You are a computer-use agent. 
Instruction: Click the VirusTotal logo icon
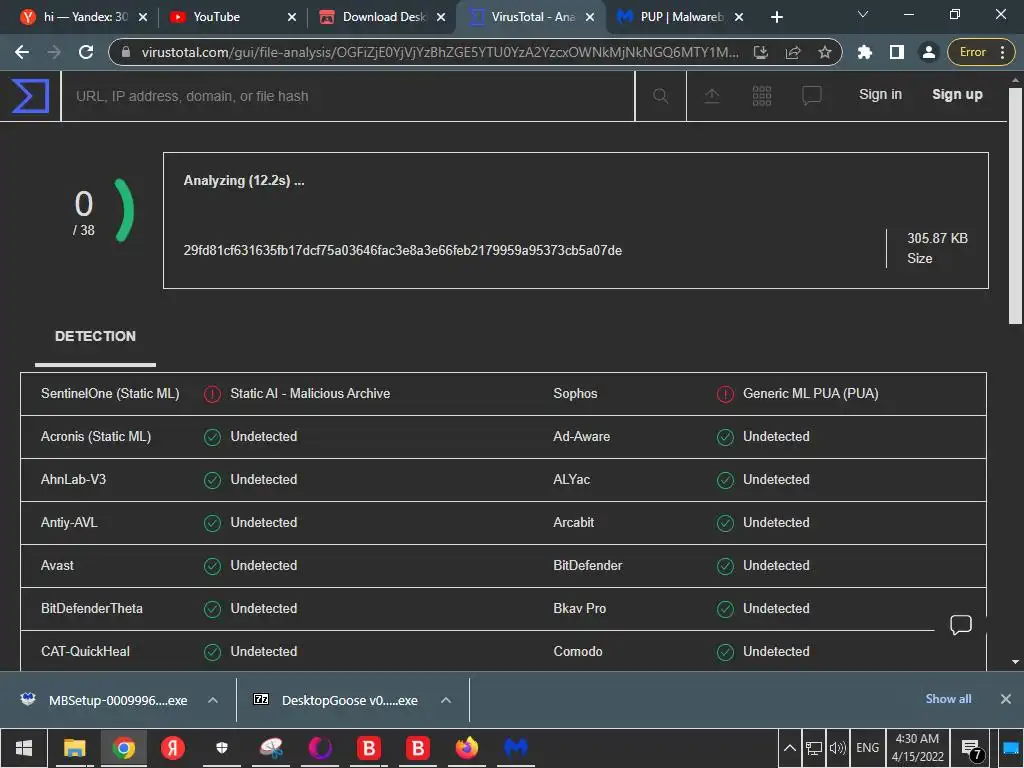pos(31,96)
